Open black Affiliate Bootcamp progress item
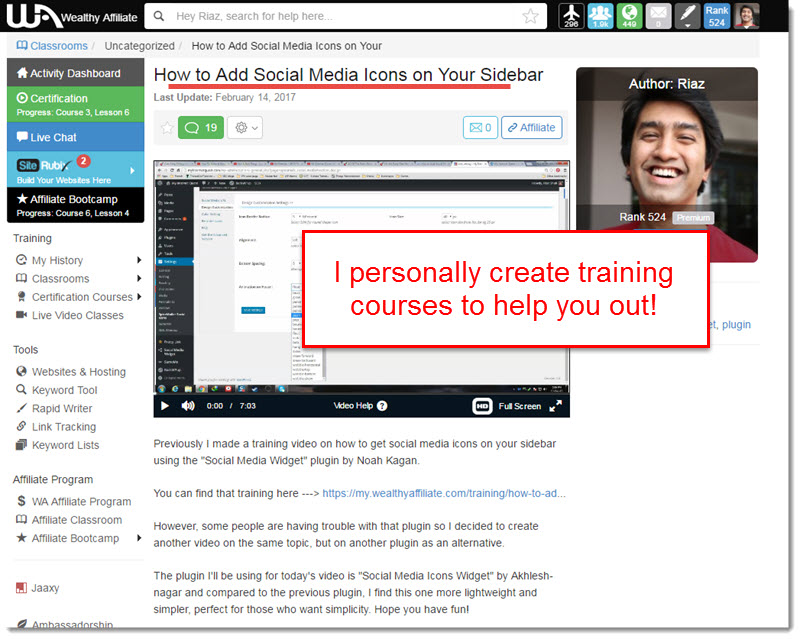Image resolution: width=800 pixels, height=639 pixels. point(76,205)
